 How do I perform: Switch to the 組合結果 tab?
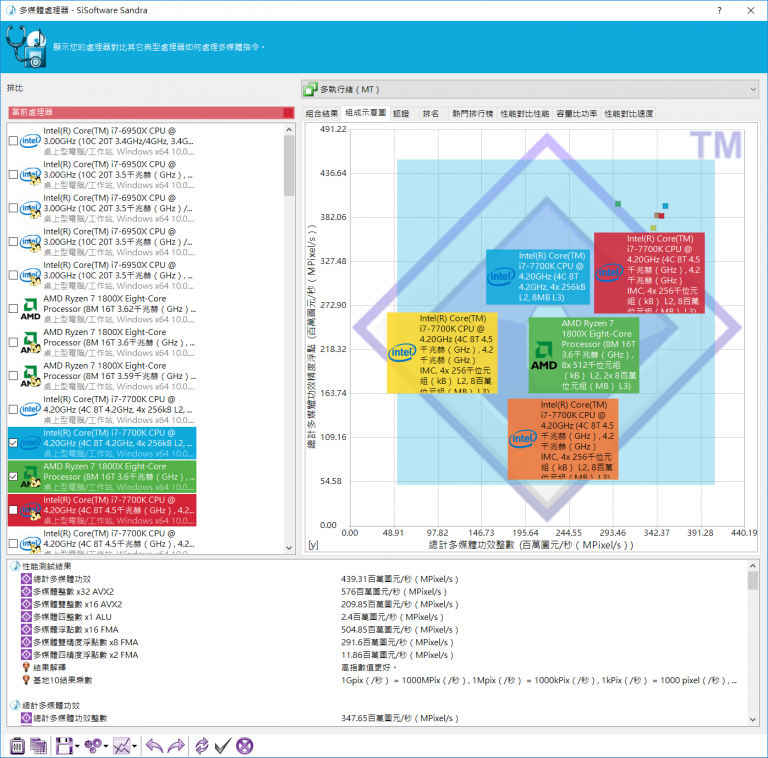coord(322,114)
